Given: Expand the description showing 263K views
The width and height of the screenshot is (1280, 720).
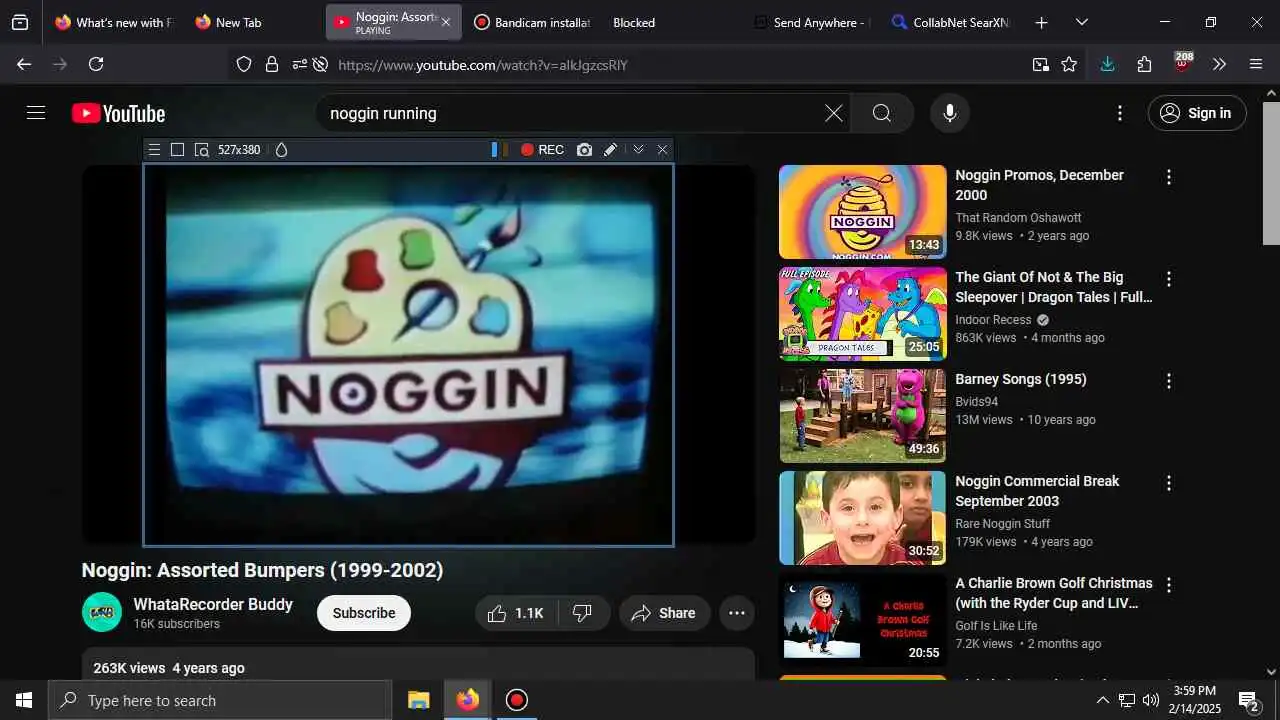Looking at the screenshot, I should click(418, 664).
